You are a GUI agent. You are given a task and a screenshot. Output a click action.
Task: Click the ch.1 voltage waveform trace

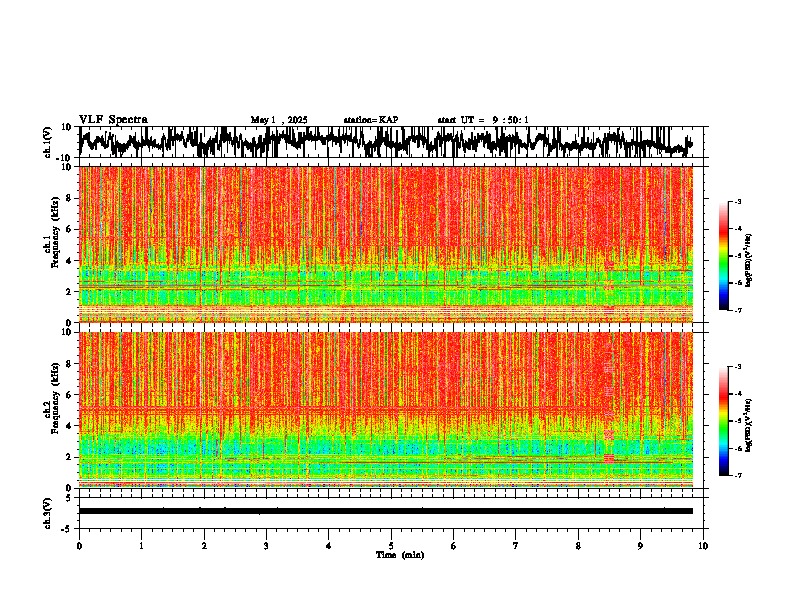point(386,142)
